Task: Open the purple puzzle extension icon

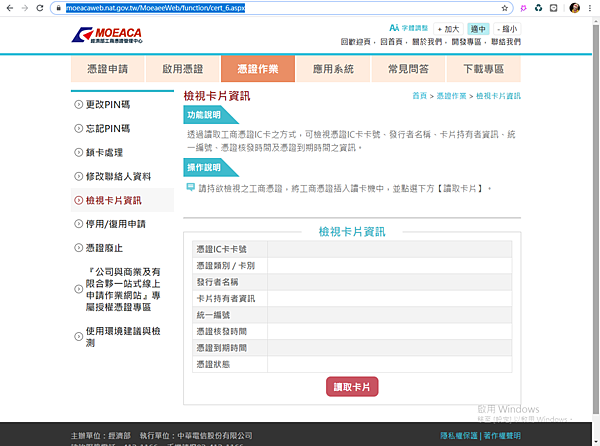Action: 523,8
